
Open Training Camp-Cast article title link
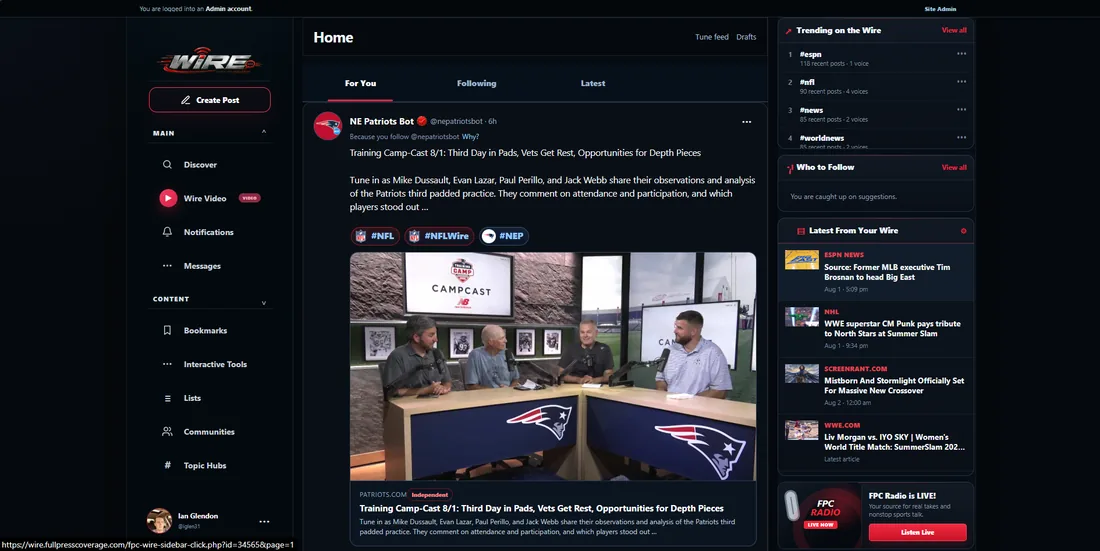point(542,508)
